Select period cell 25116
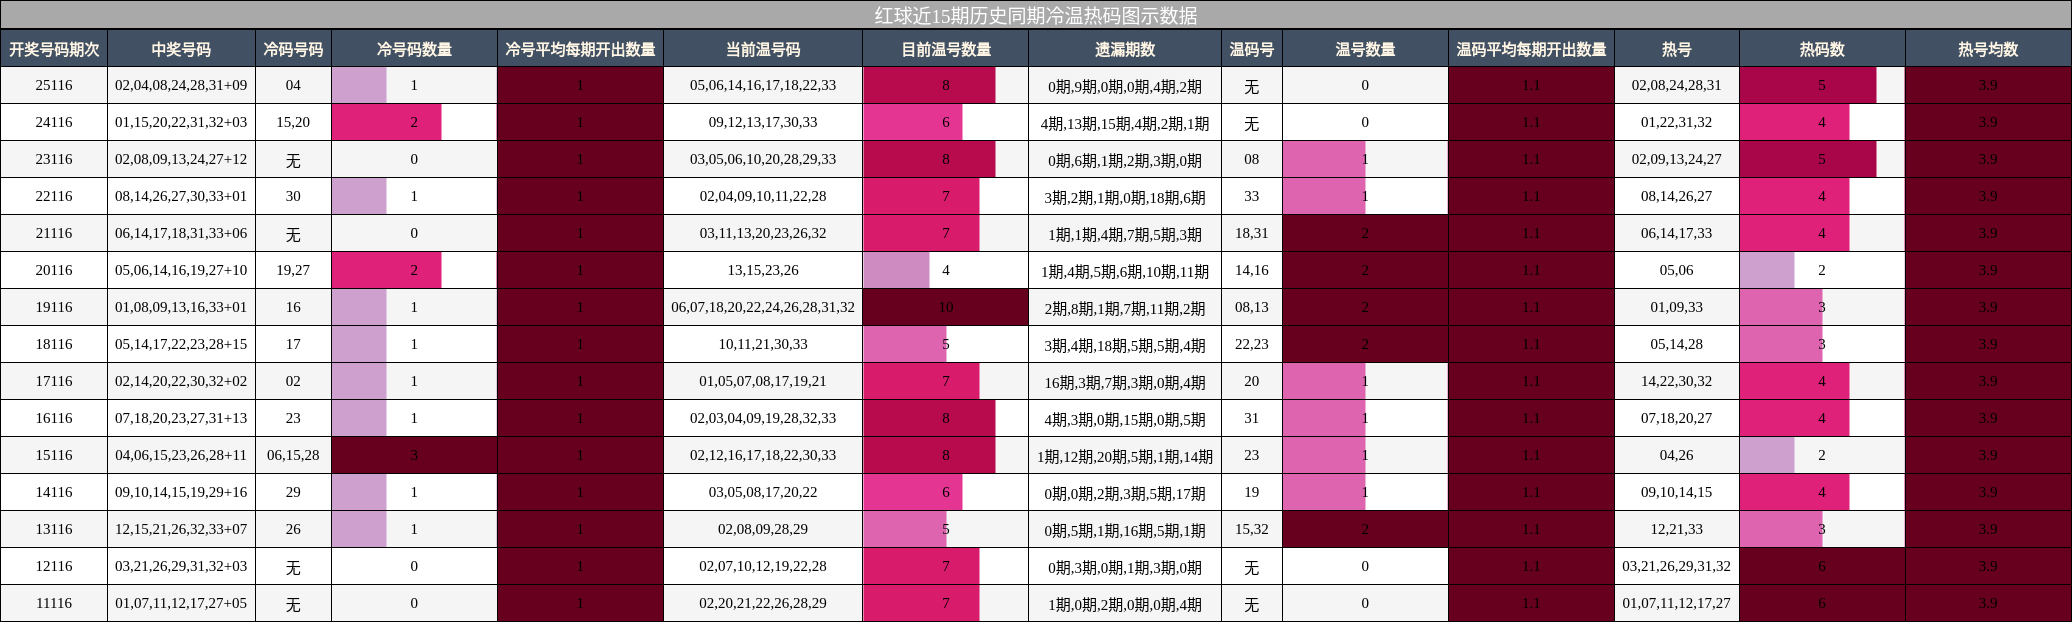Screen dimensions: 2072x622 click(54, 85)
